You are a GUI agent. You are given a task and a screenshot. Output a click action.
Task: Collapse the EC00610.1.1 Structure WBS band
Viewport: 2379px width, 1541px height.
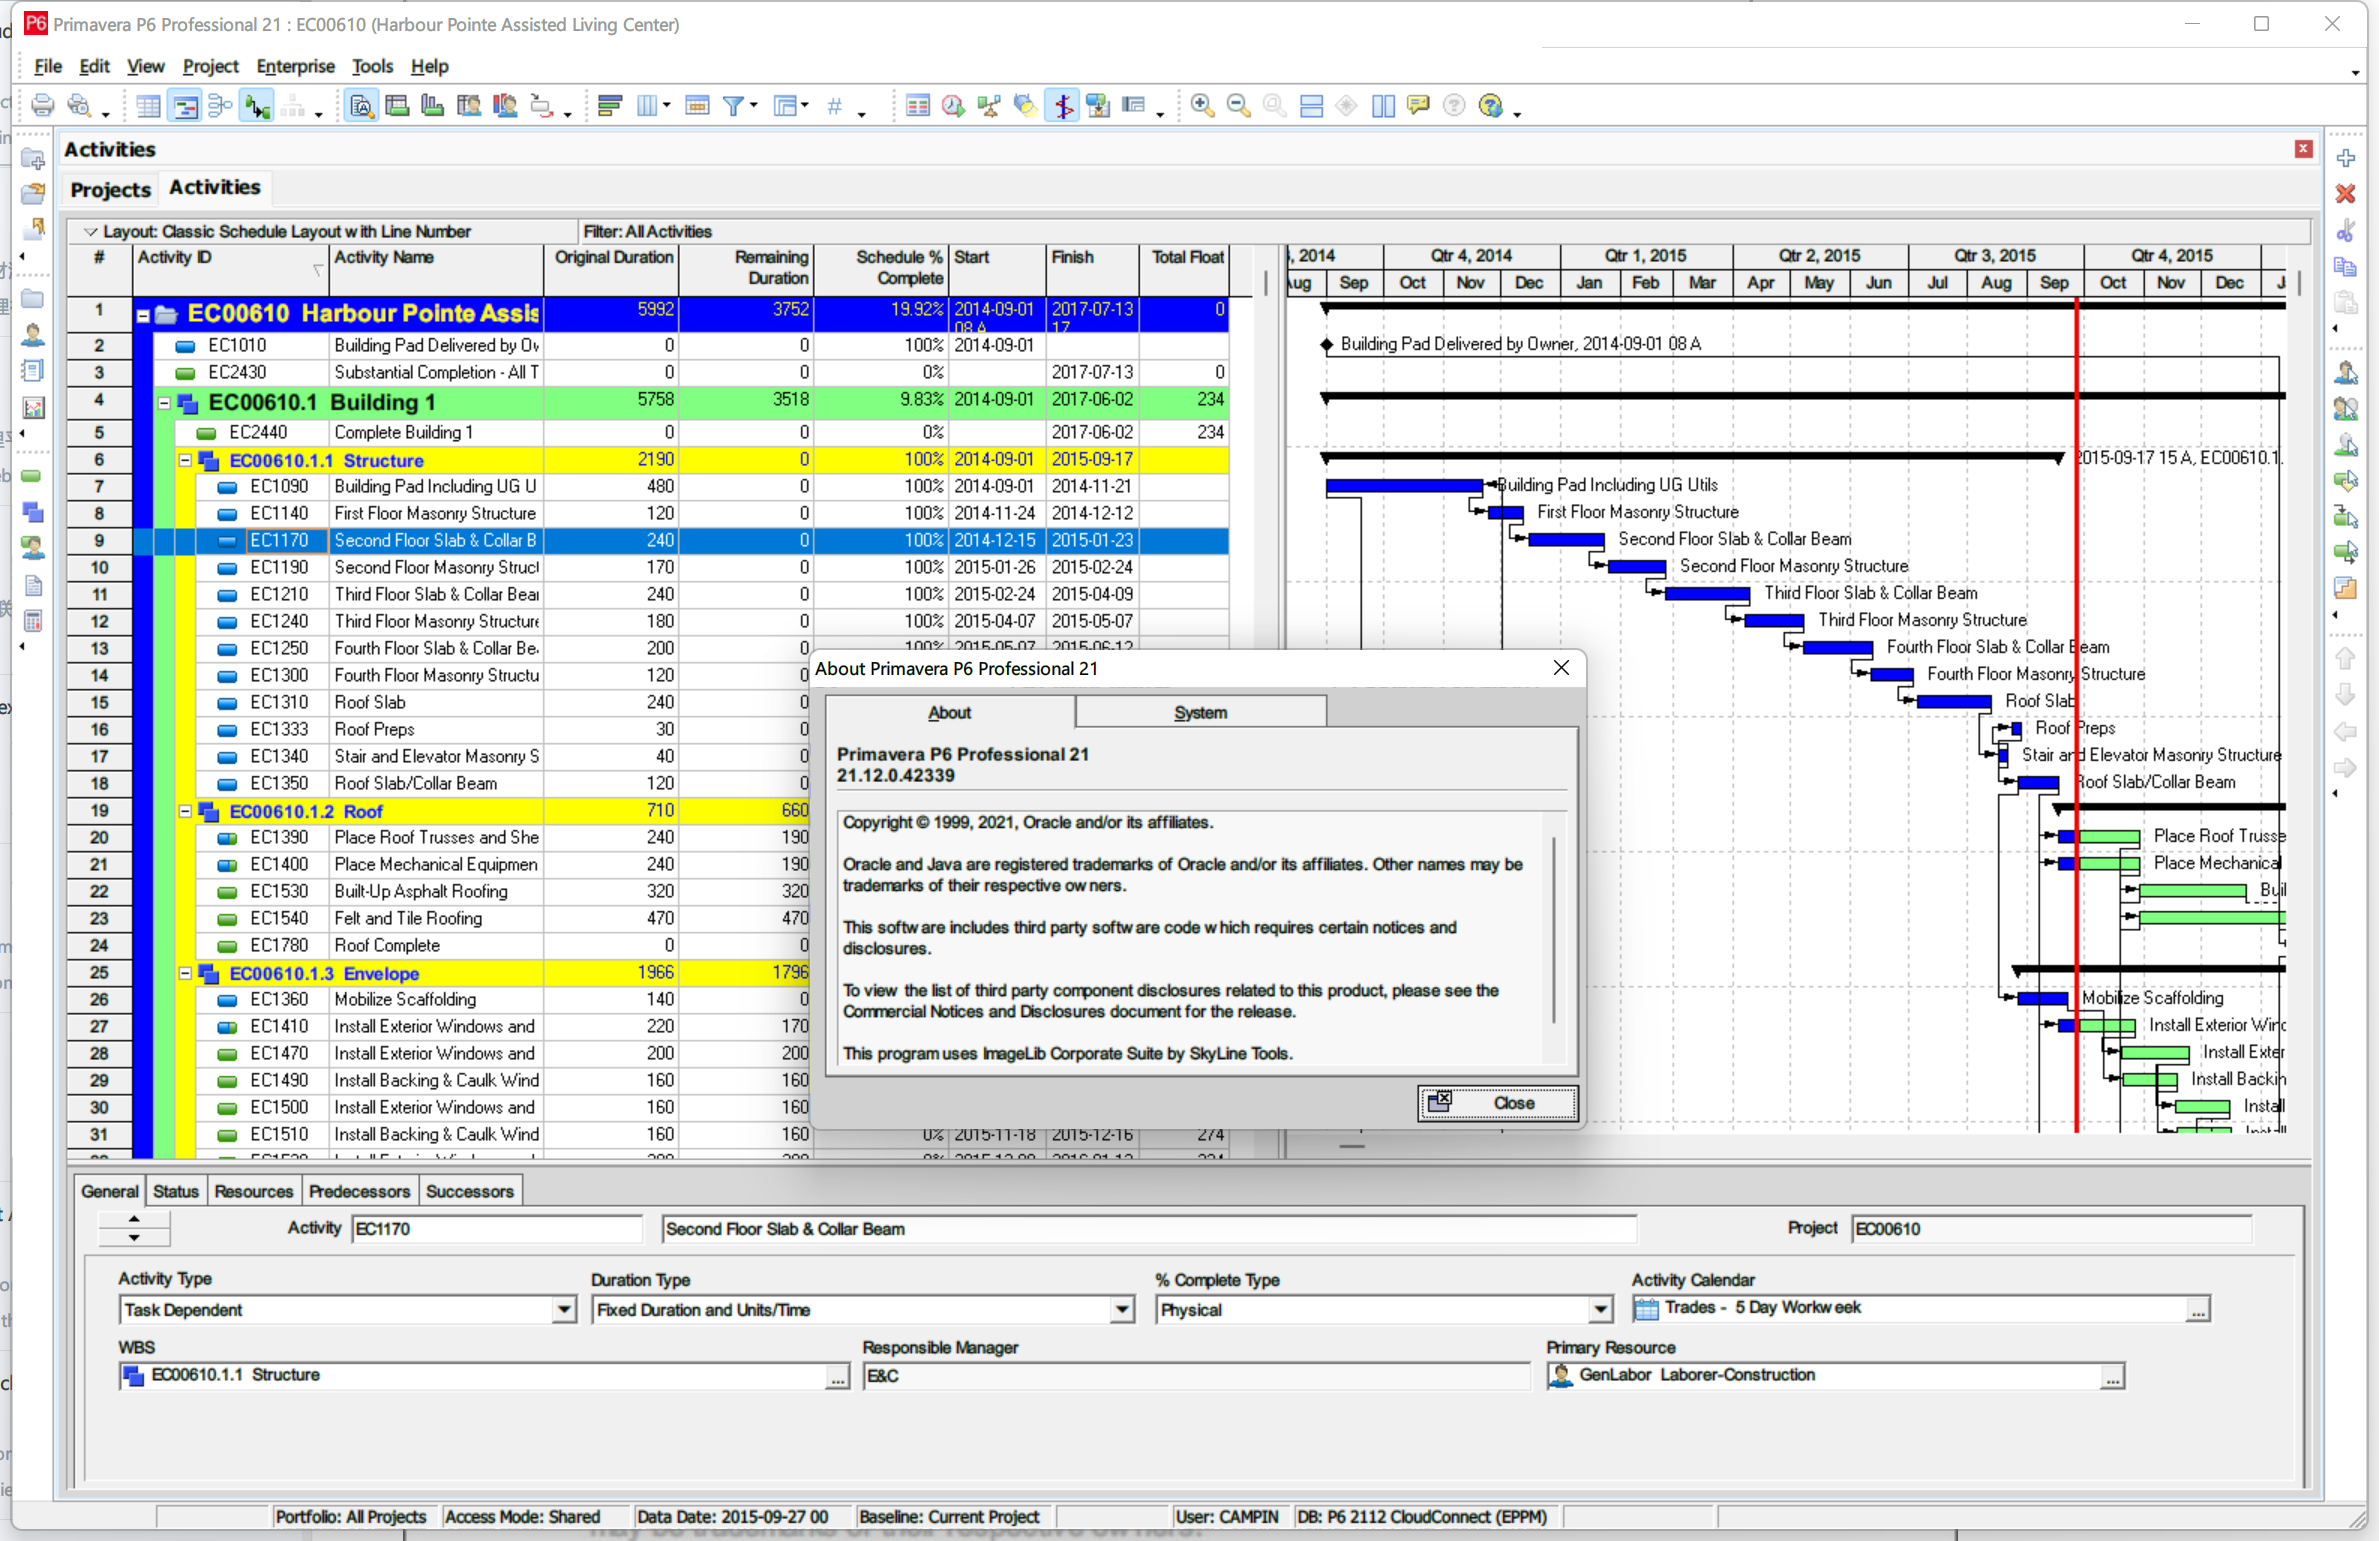[x=185, y=460]
